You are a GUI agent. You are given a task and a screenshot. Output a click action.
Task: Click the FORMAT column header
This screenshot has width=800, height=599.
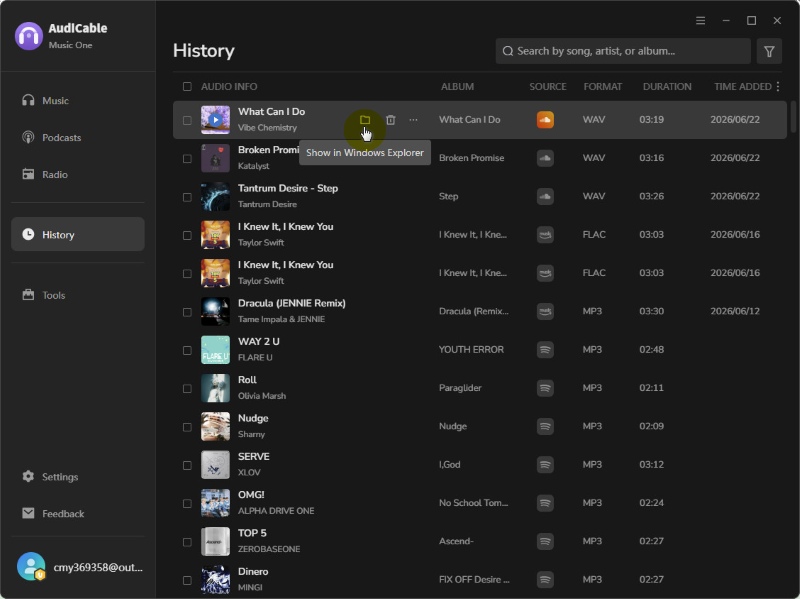point(603,87)
